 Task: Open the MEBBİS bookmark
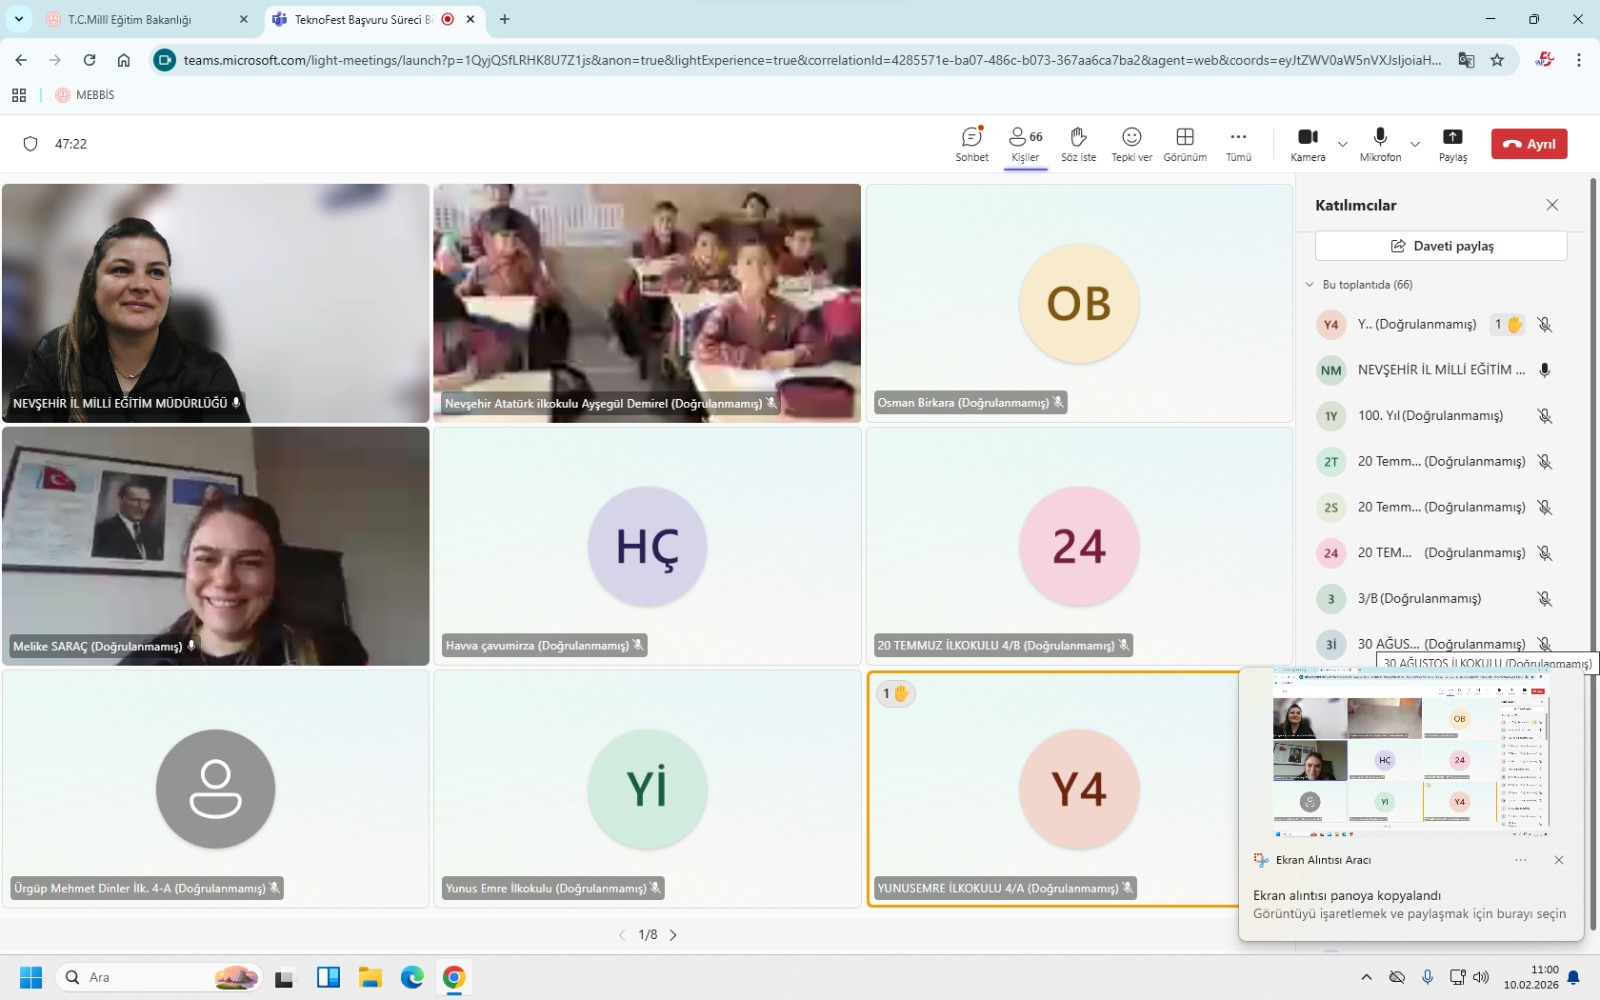tap(85, 95)
